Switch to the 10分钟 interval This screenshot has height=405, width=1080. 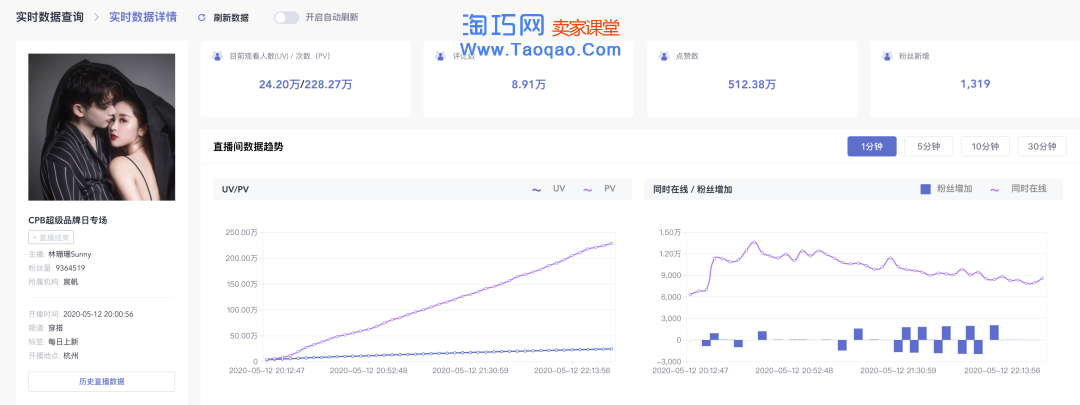(985, 146)
